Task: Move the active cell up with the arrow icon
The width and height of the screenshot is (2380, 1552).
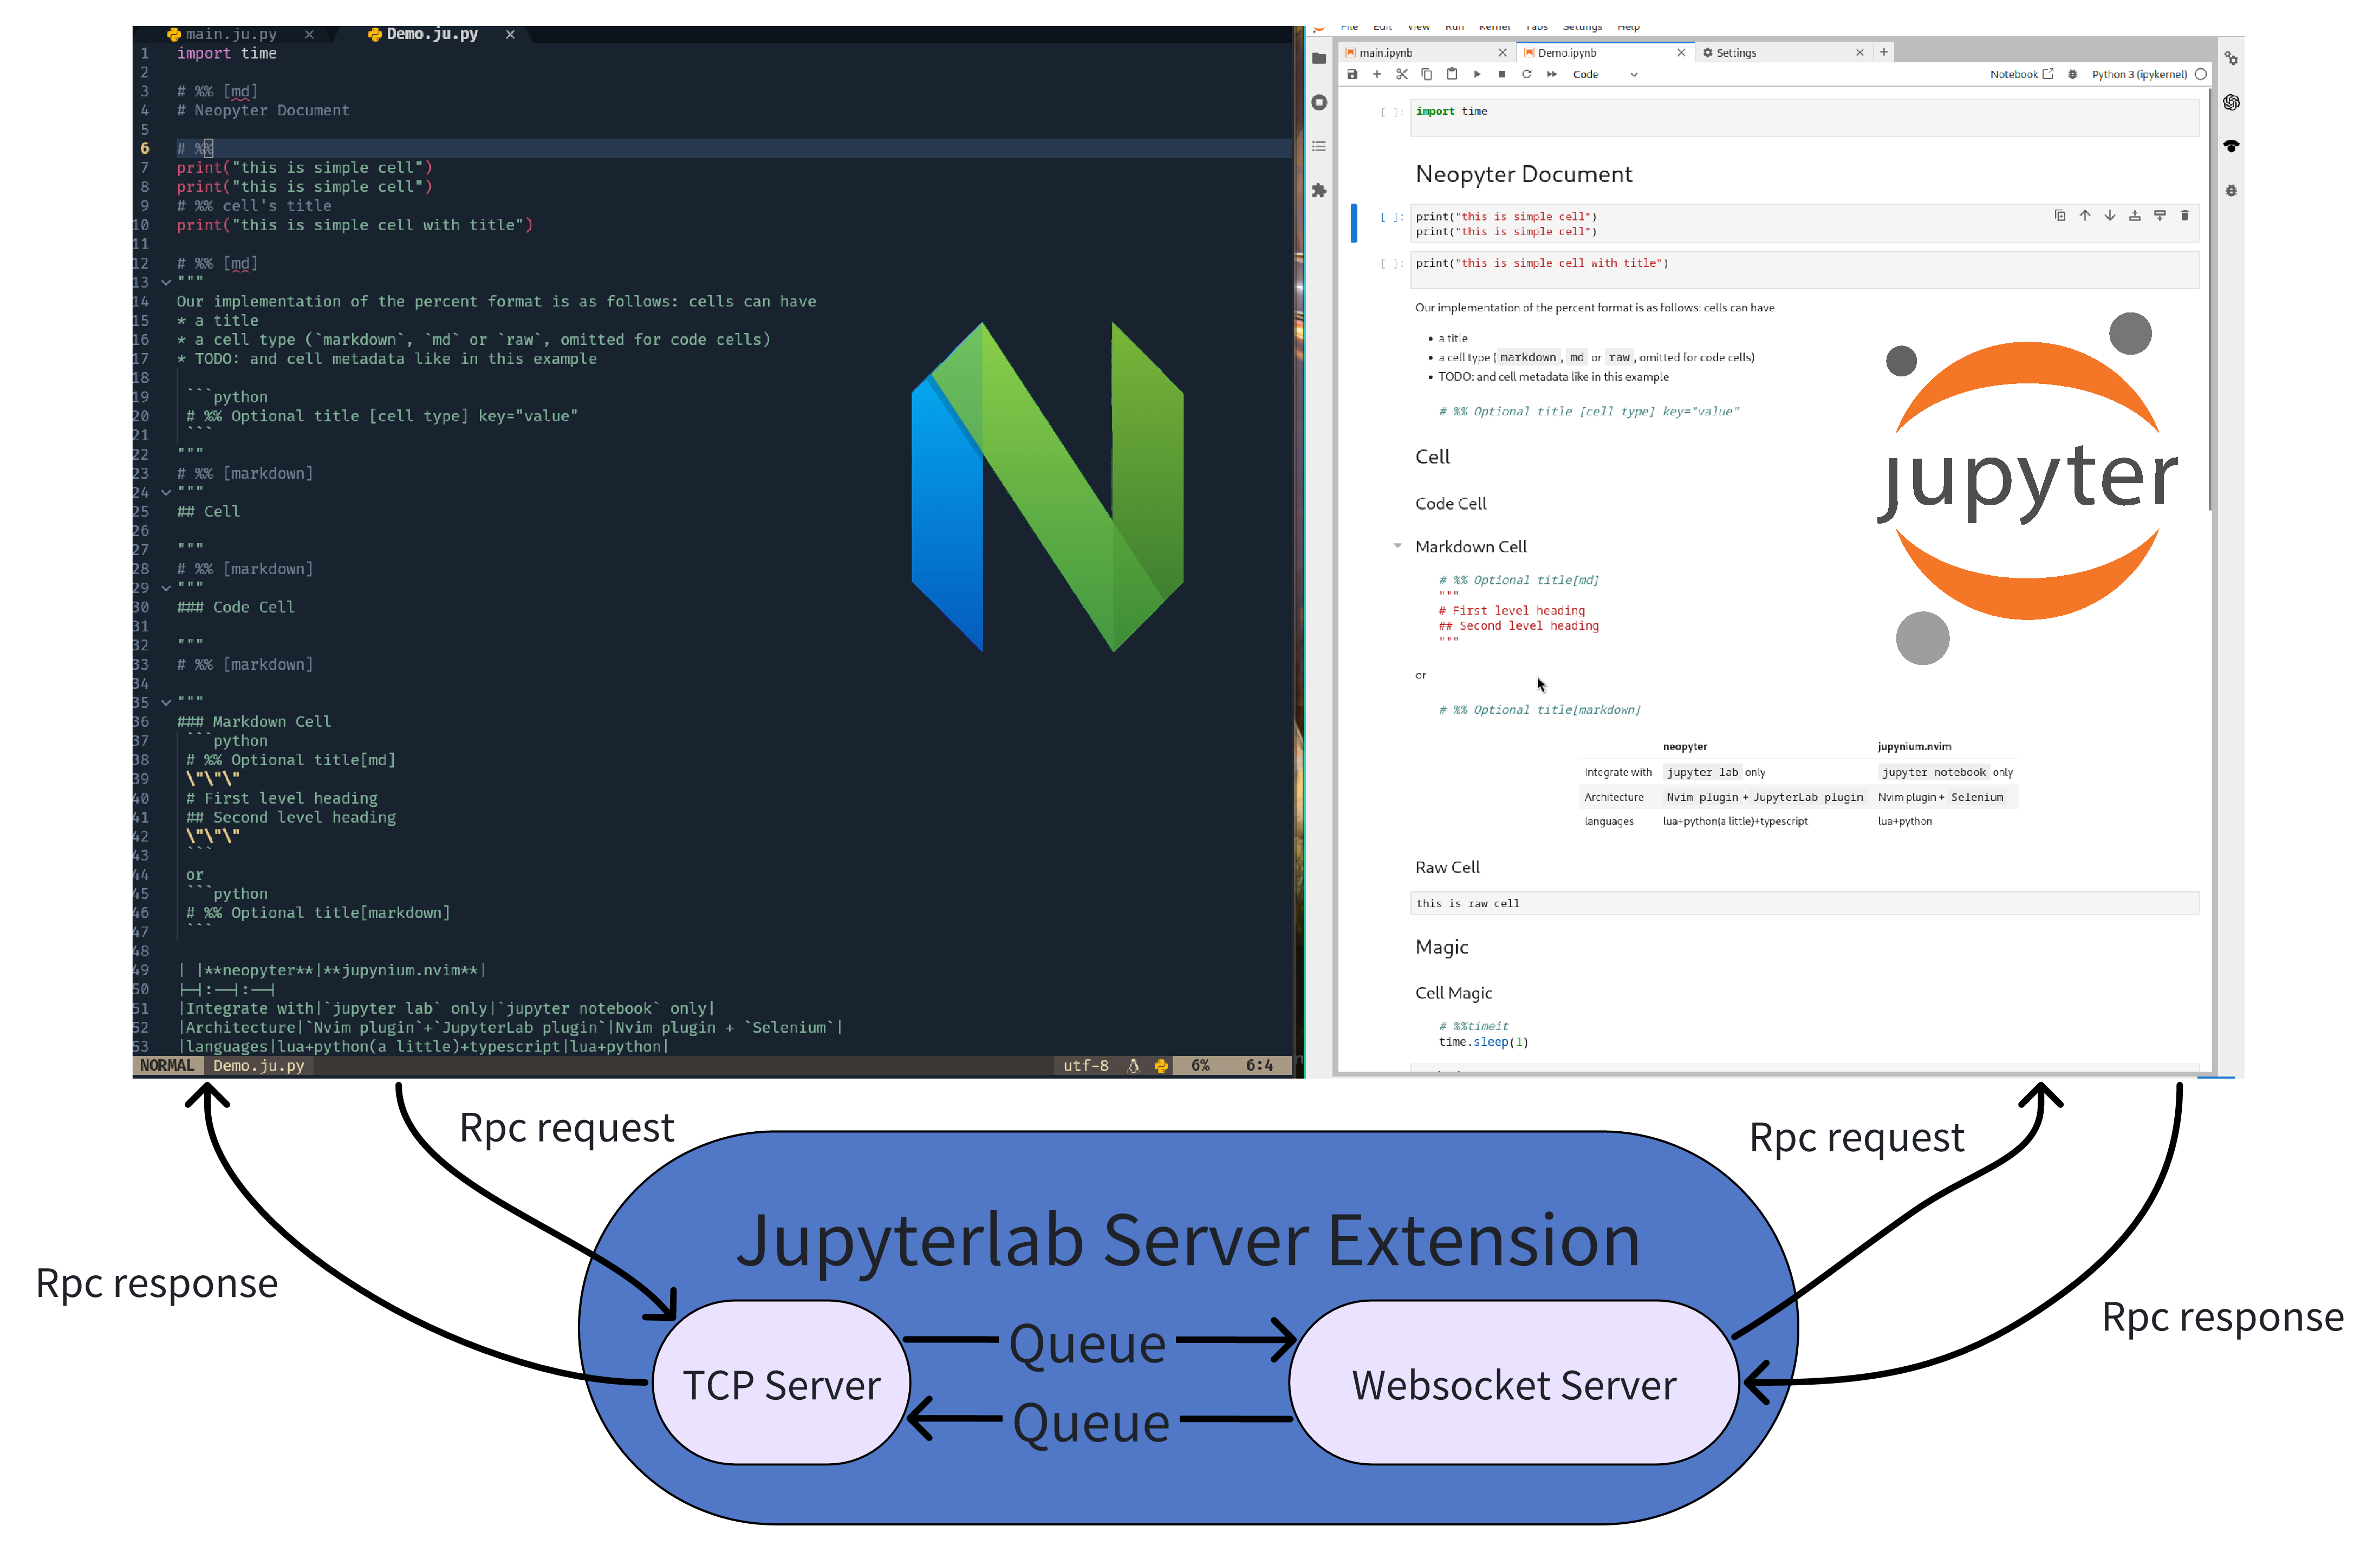Action: (2085, 215)
